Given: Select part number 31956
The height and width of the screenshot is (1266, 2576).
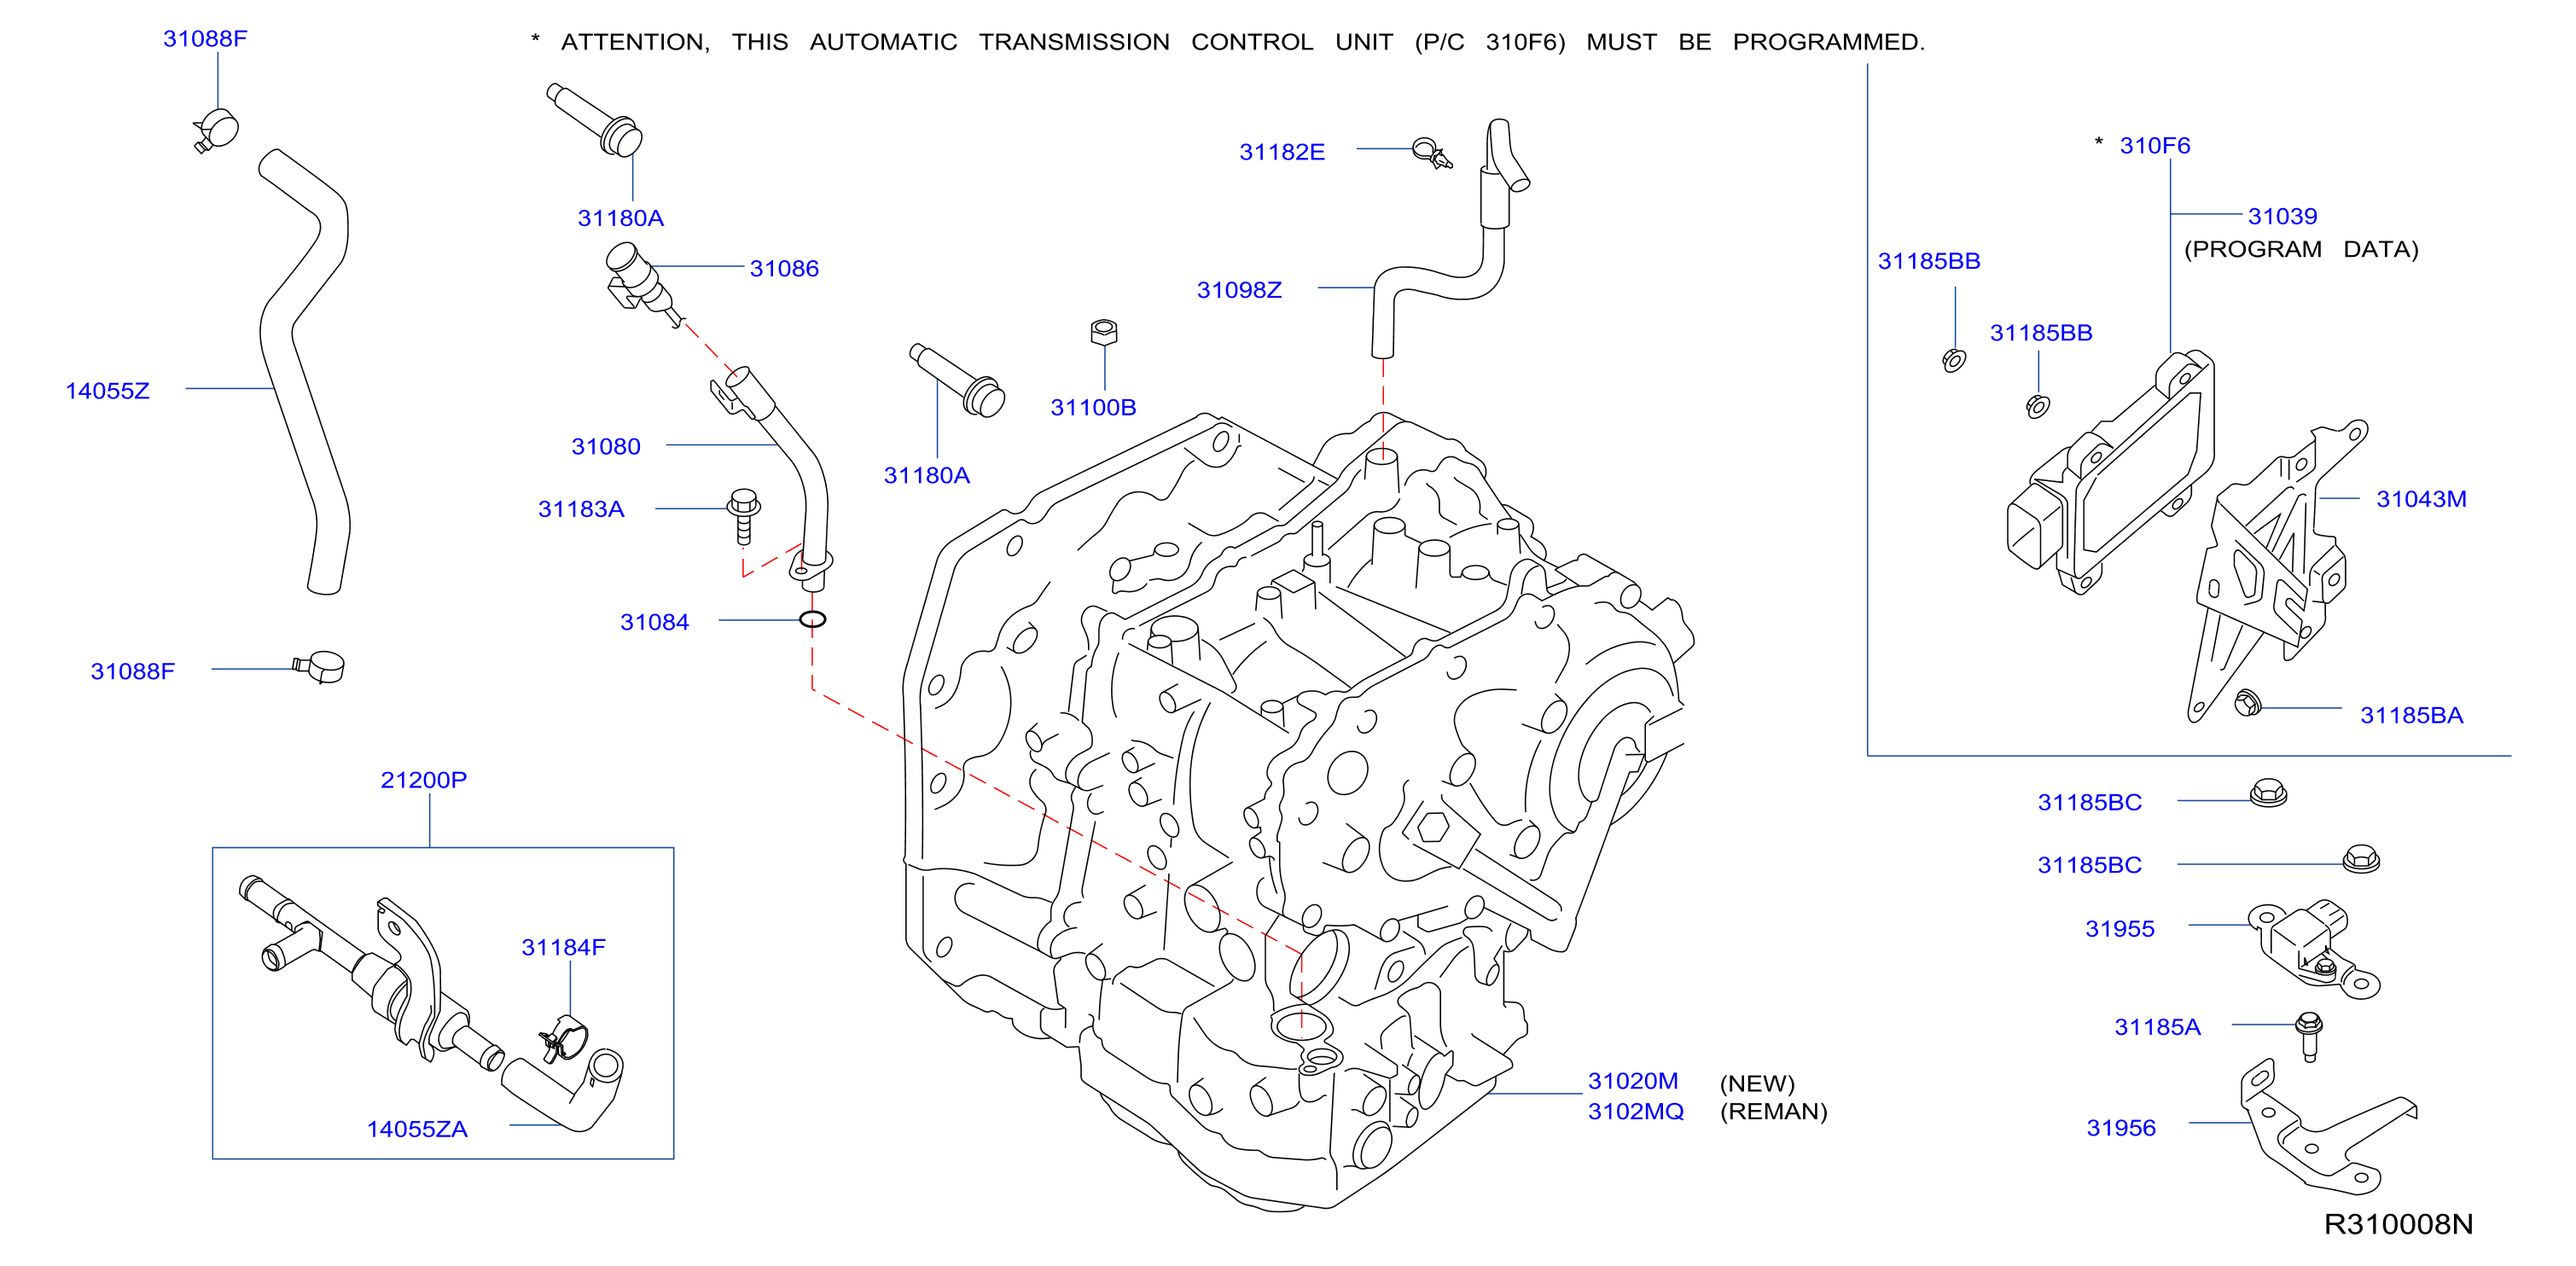Looking at the screenshot, I should [2120, 1128].
